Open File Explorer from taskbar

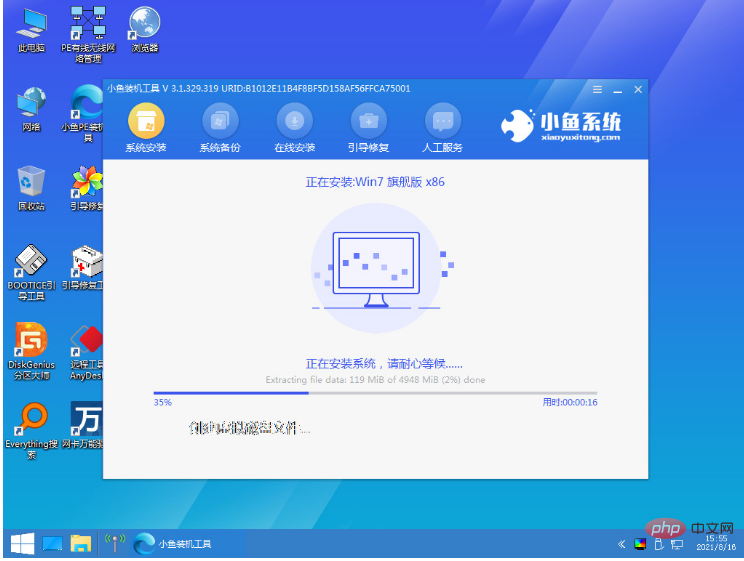(x=81, y=544)
